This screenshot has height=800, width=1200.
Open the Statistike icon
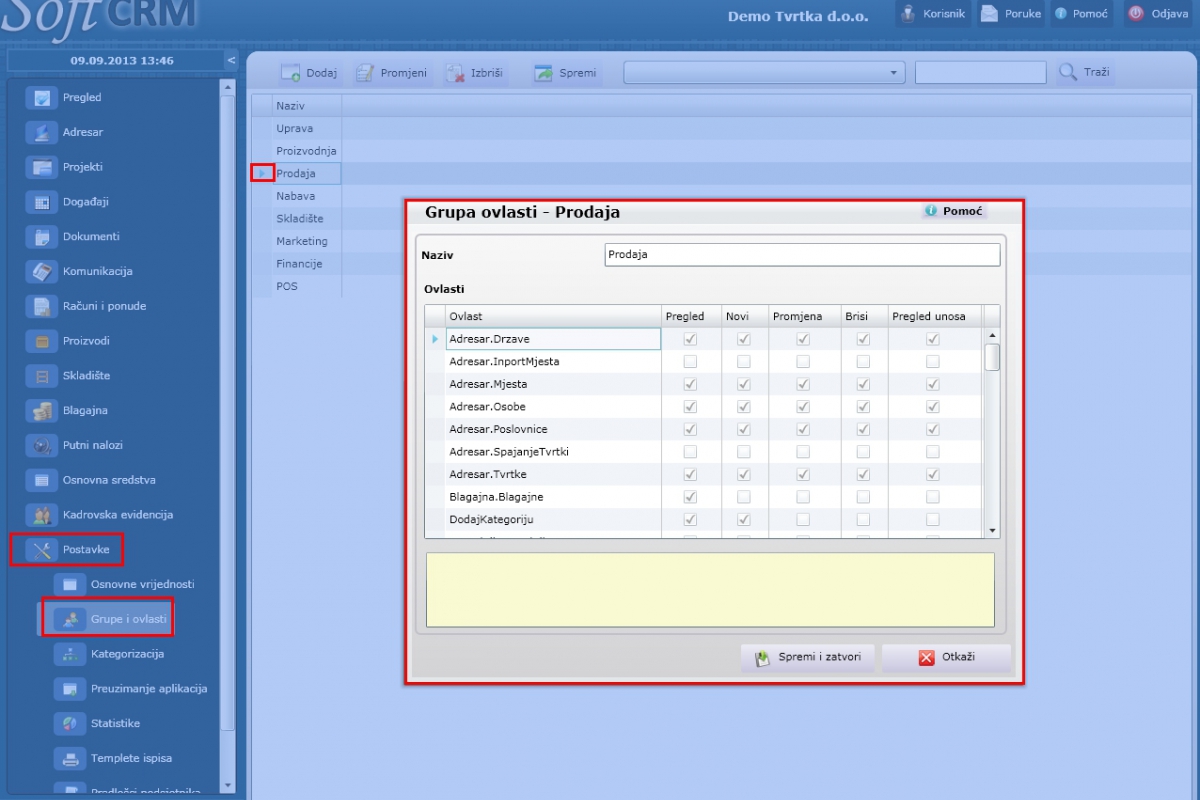(69, 723)
